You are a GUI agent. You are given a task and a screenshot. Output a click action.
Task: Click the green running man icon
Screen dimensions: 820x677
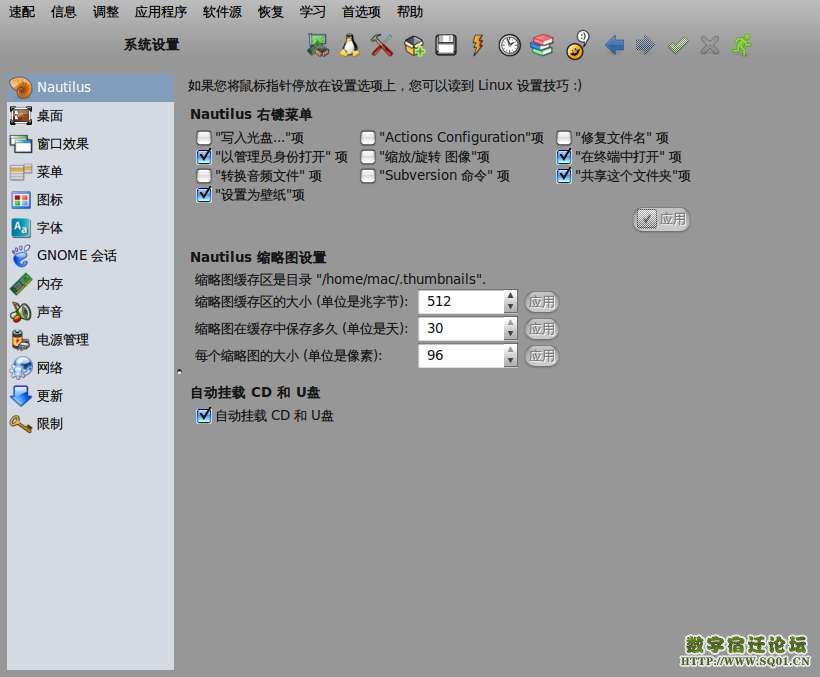(x=742, y=45)
